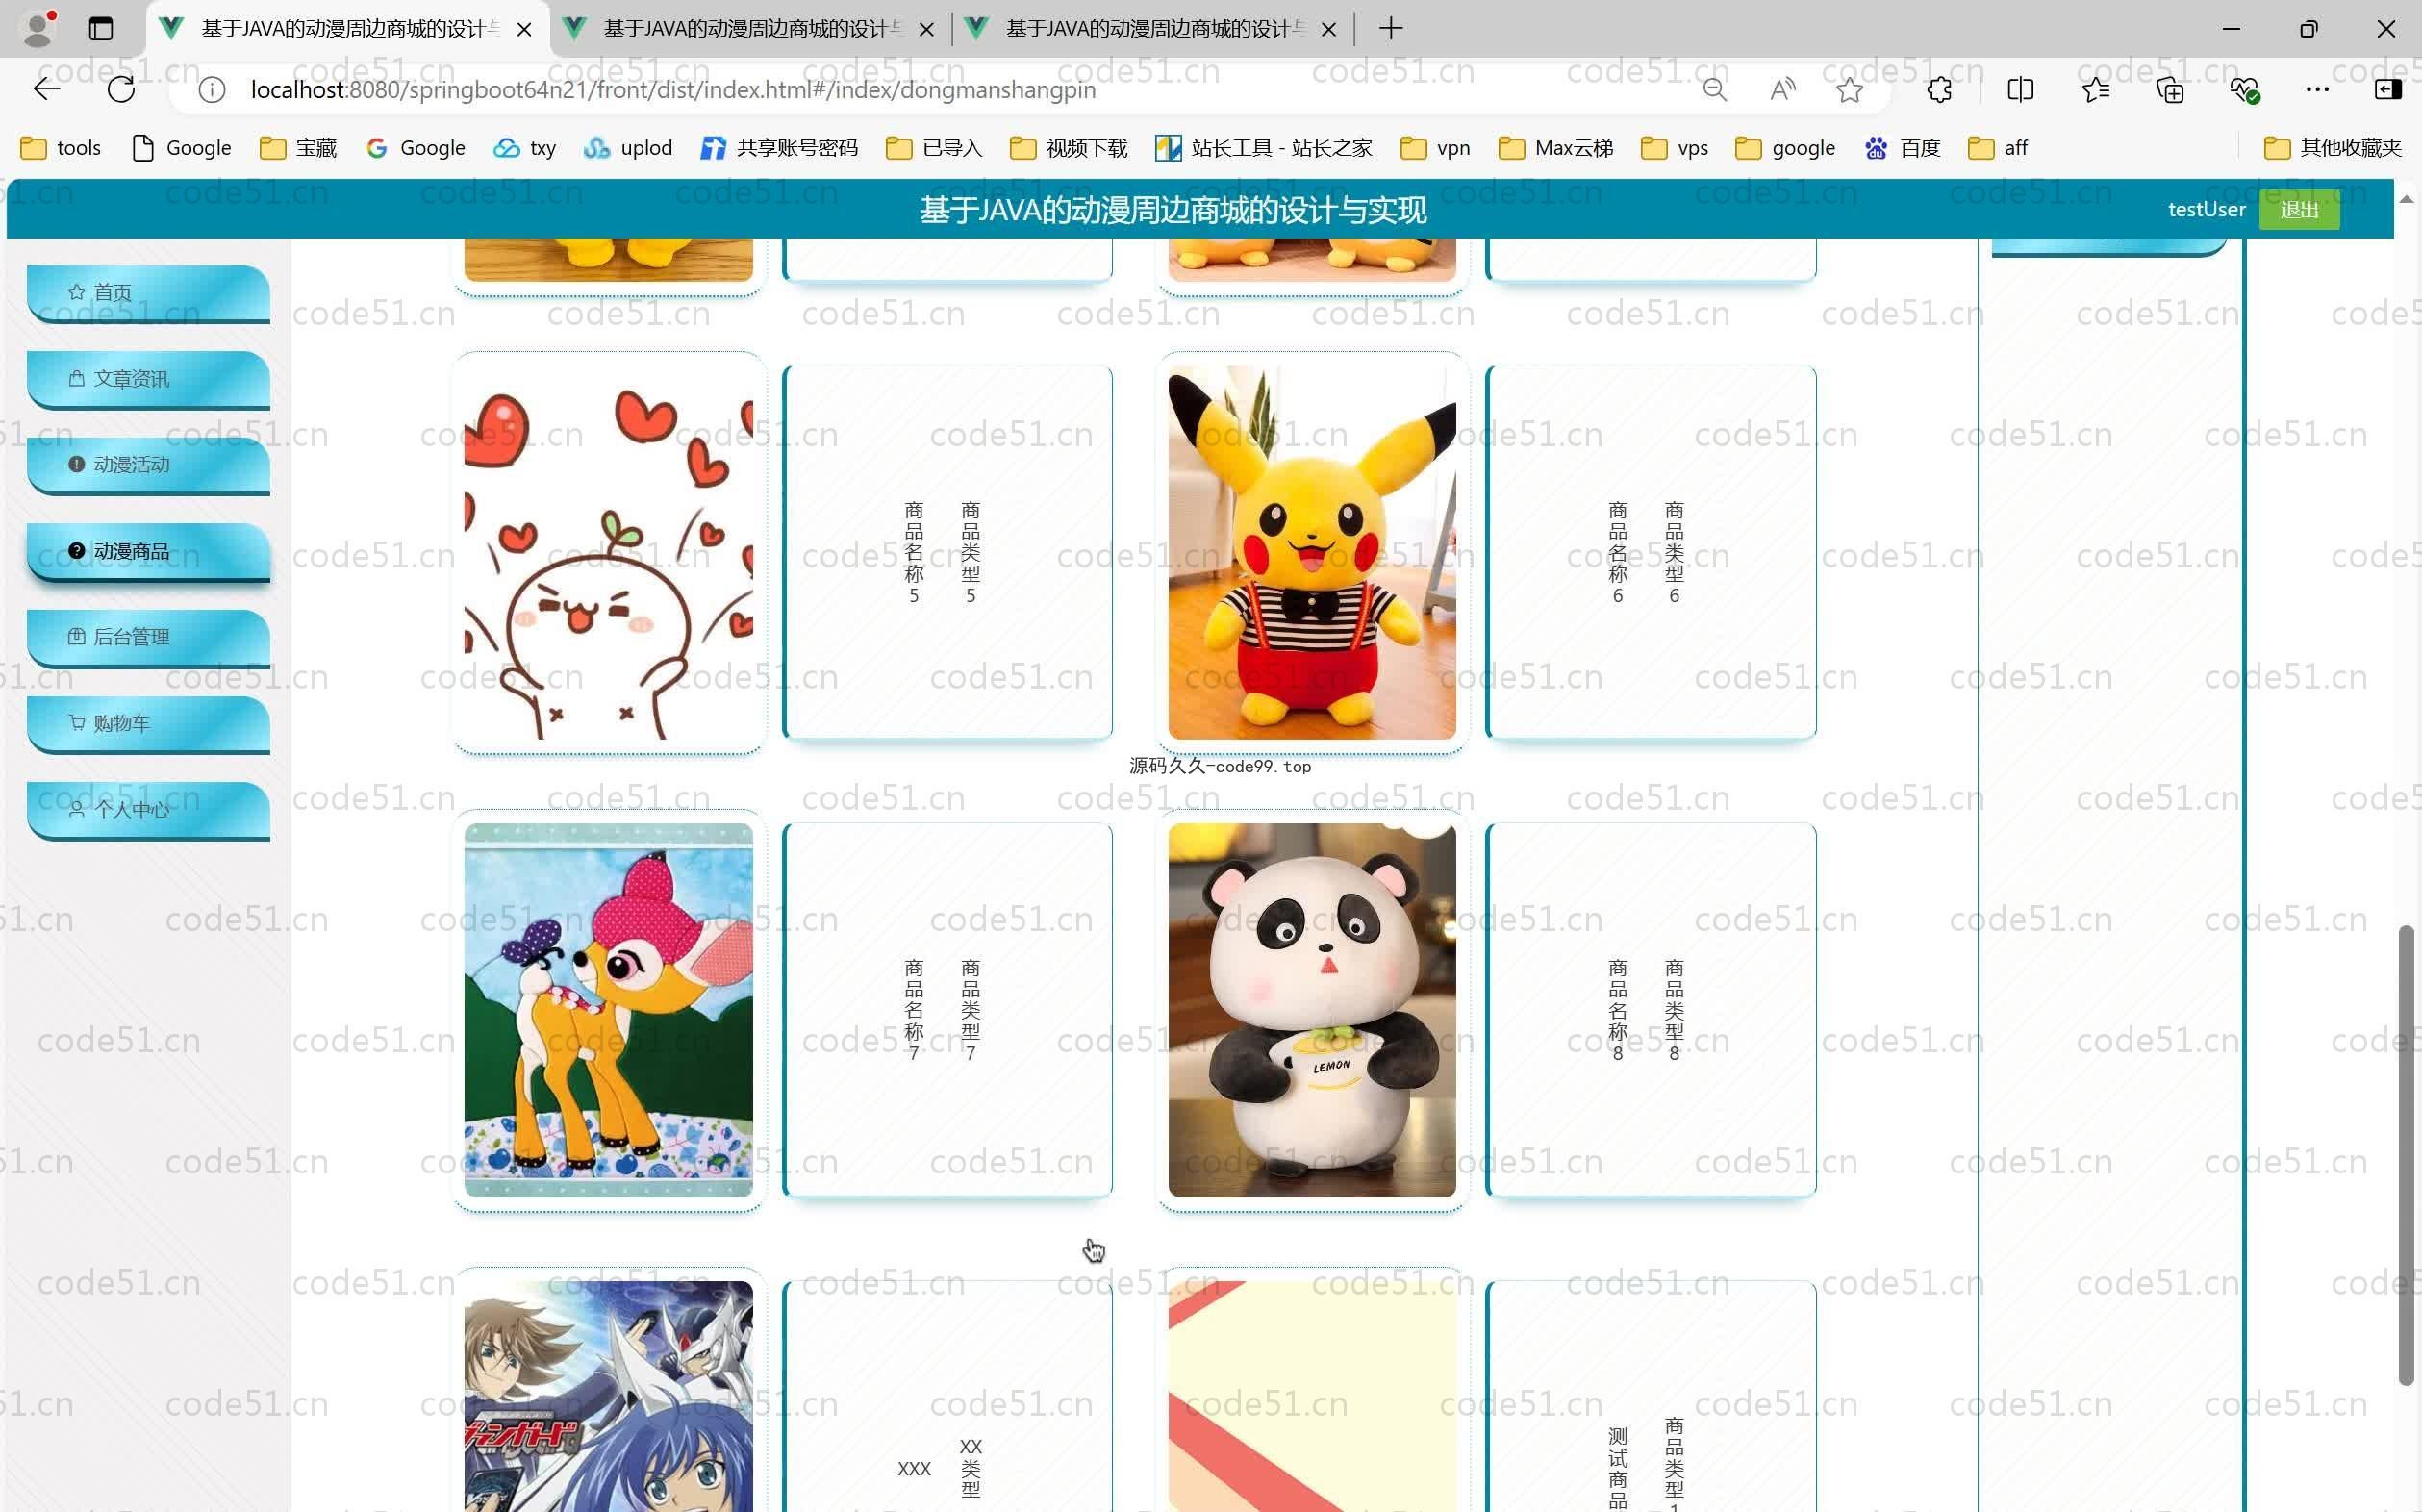Image resolution: width=2422 pixels, height=1512 pixels.
Task: Open the Pikachu plush product image
Action: [x=1312, y=552]
